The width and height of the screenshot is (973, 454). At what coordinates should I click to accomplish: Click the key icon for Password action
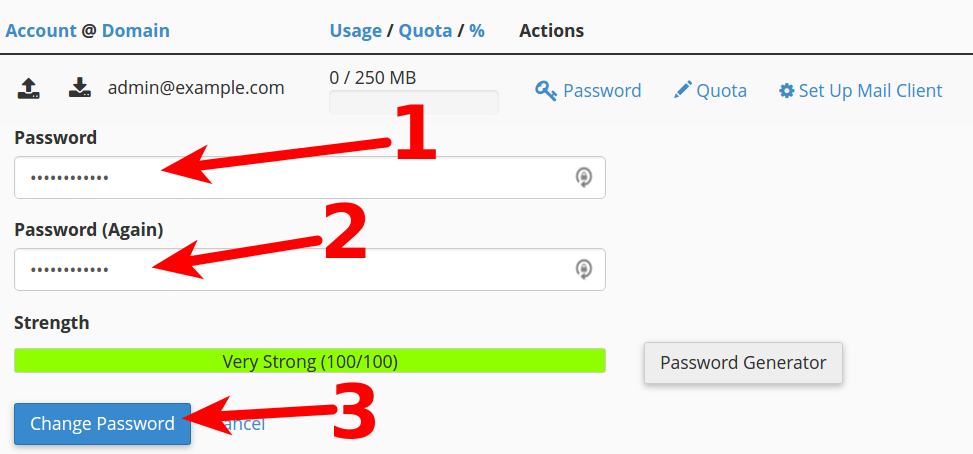point(546,91)
